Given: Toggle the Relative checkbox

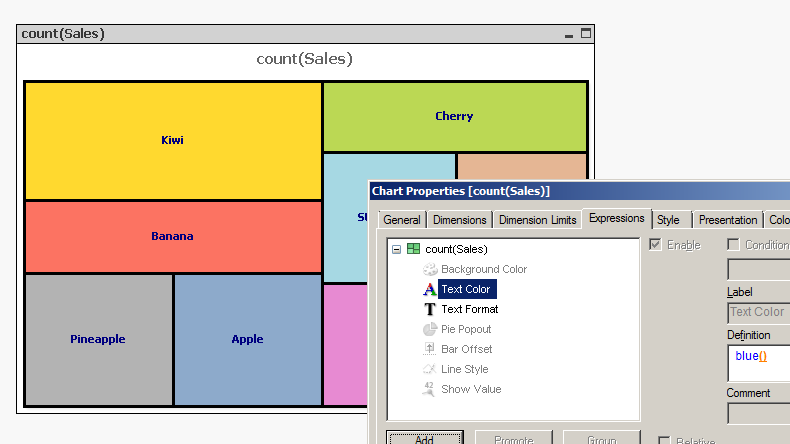Looking at the screenshot, I should [665, 441].
